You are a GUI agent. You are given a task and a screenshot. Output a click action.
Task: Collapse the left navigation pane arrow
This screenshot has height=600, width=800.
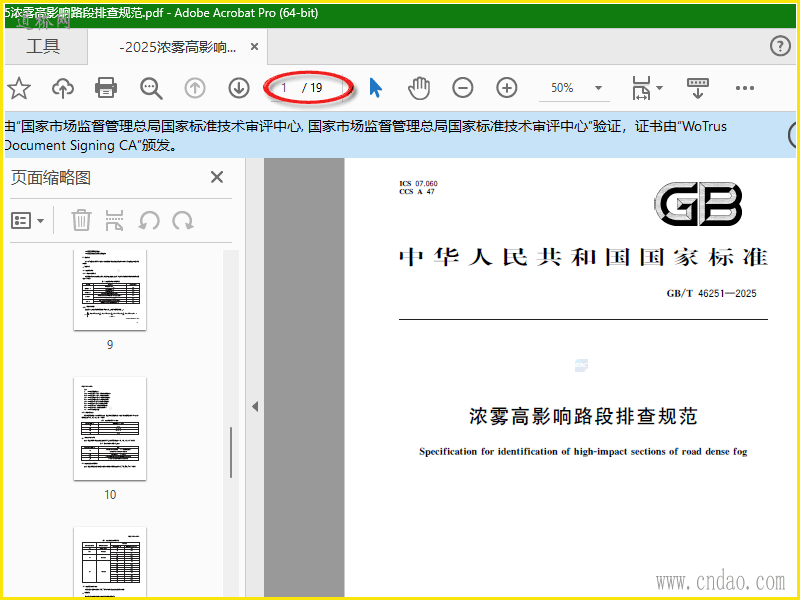click(255, 407)
